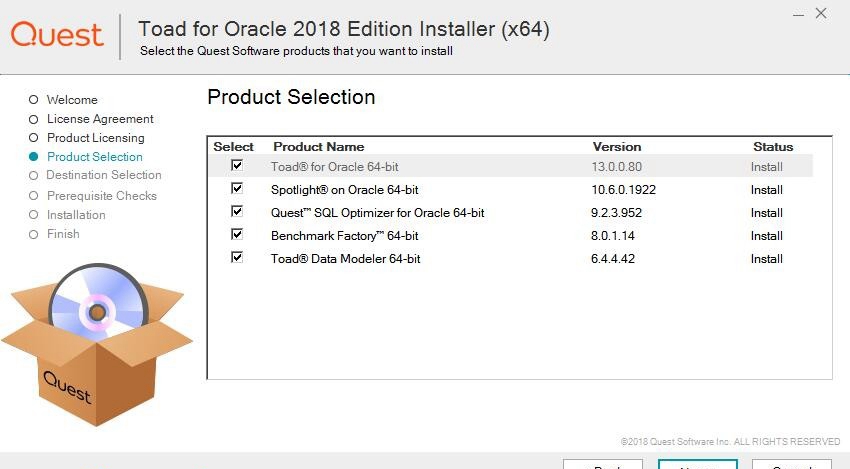Click 'Quest SQL Optimizer for Oracle 64-bit' name
Image resolution: width=850 pixels, height=469 pixels.
[377, 213]
